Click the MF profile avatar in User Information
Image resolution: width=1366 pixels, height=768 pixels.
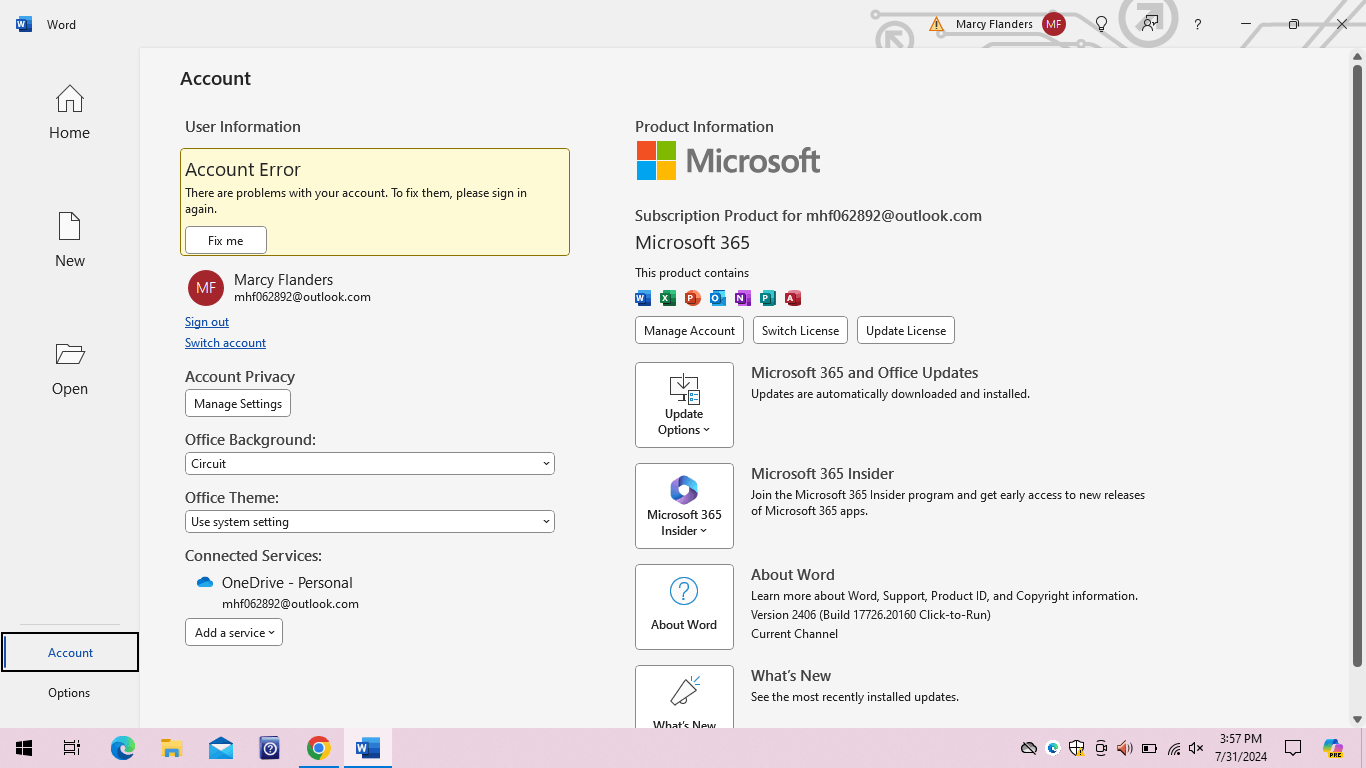tap(206, 288)
